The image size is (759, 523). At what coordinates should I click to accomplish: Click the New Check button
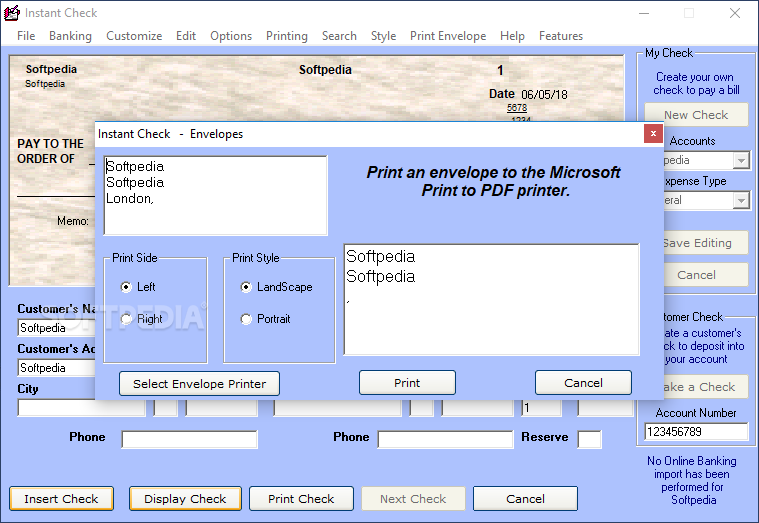click(696, 115)
